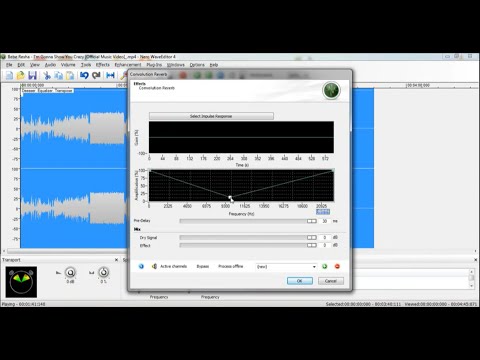Open the (new) preset dropdown
The image size is (480, 360).
(286, 267)
